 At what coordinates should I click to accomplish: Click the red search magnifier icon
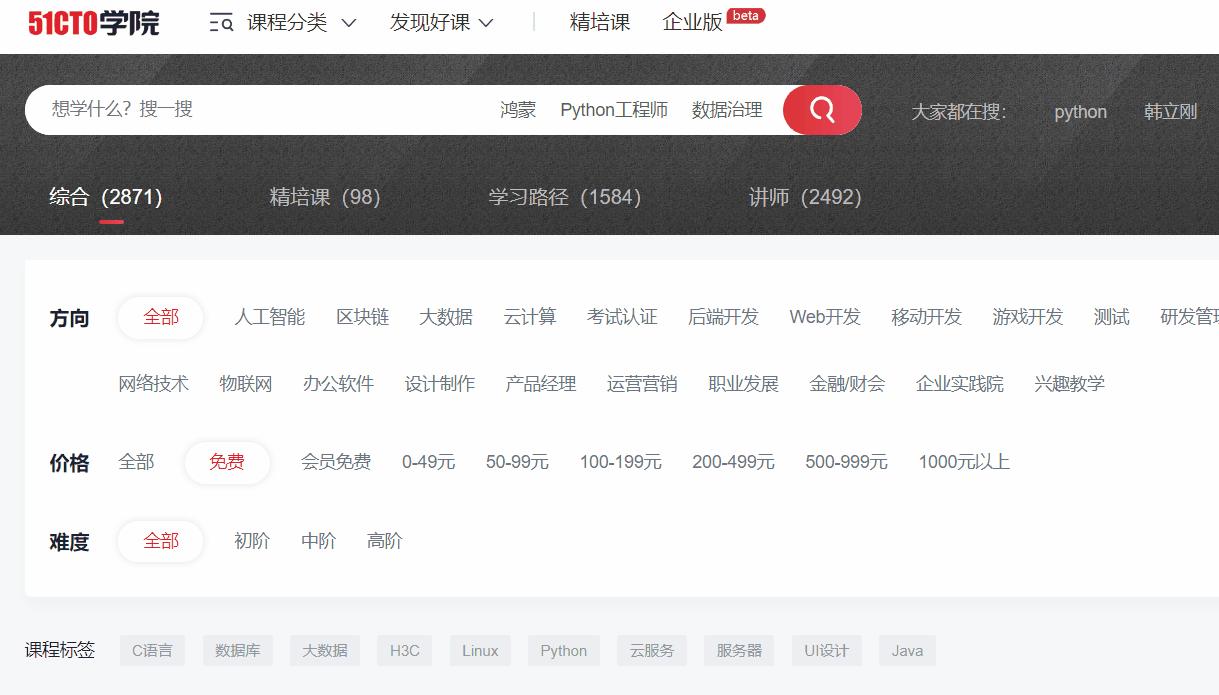821,110
